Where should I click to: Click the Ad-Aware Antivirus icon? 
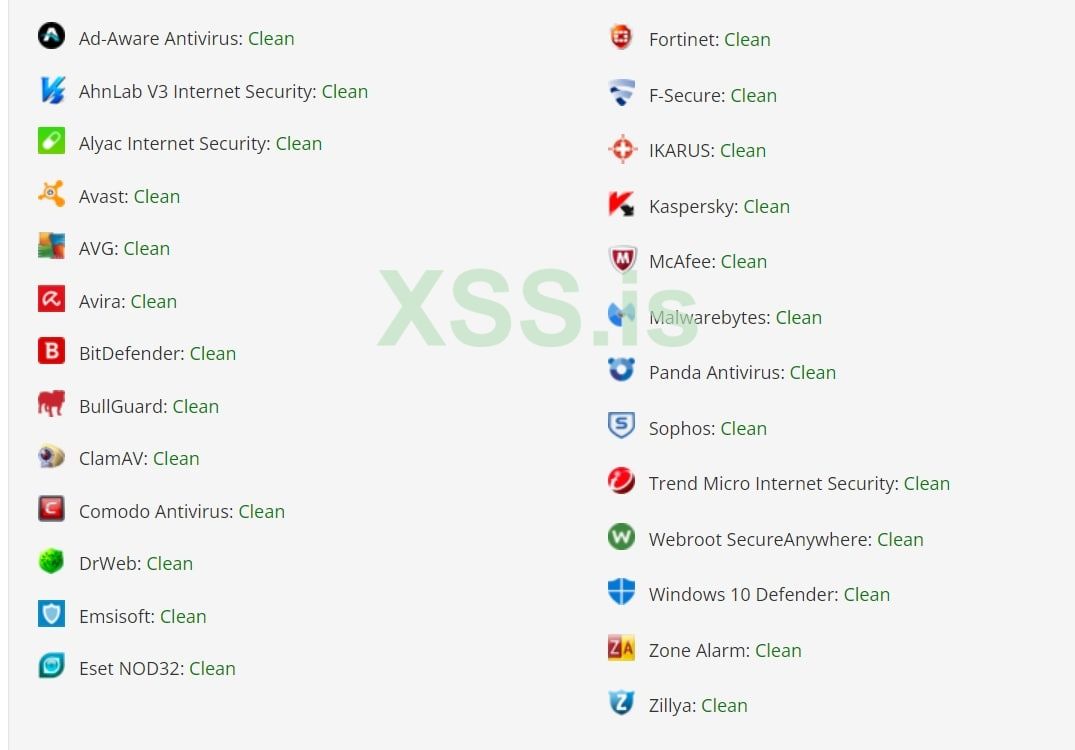(51, 37)
